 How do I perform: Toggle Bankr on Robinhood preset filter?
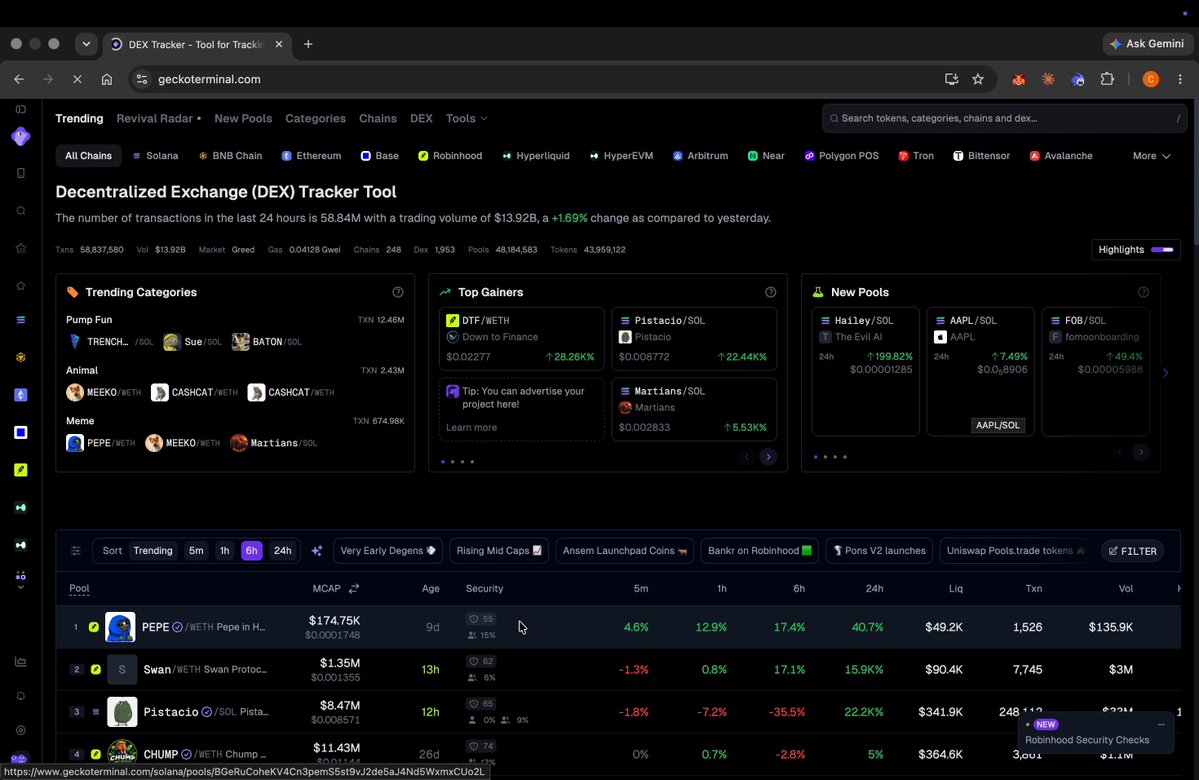(759, 551)
